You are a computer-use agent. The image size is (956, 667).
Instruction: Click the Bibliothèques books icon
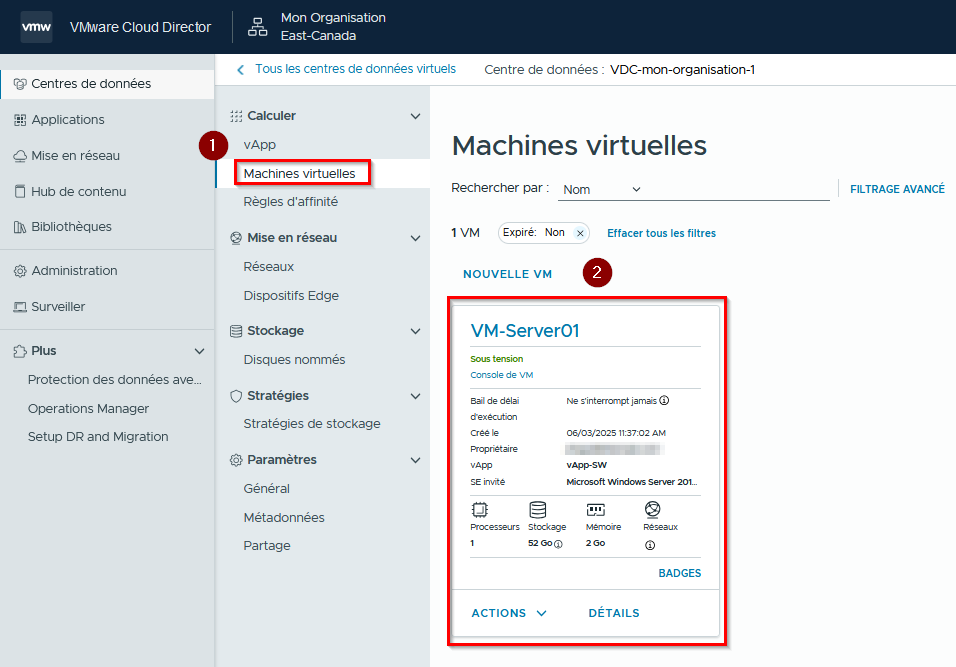(20, 227)
